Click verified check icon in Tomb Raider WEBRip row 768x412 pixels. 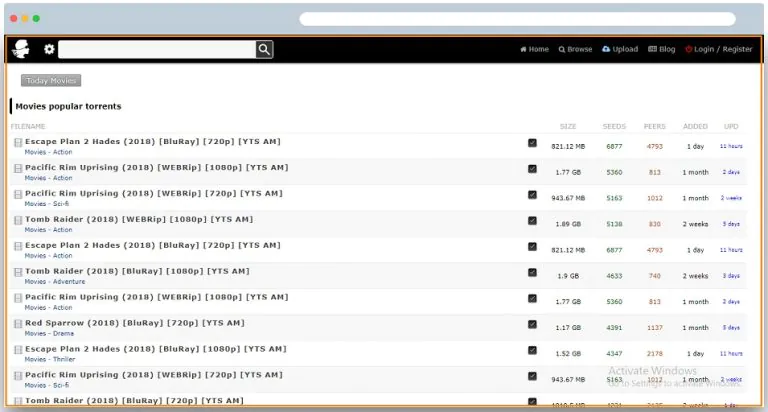pyautogui.click(x=532, y=220)
